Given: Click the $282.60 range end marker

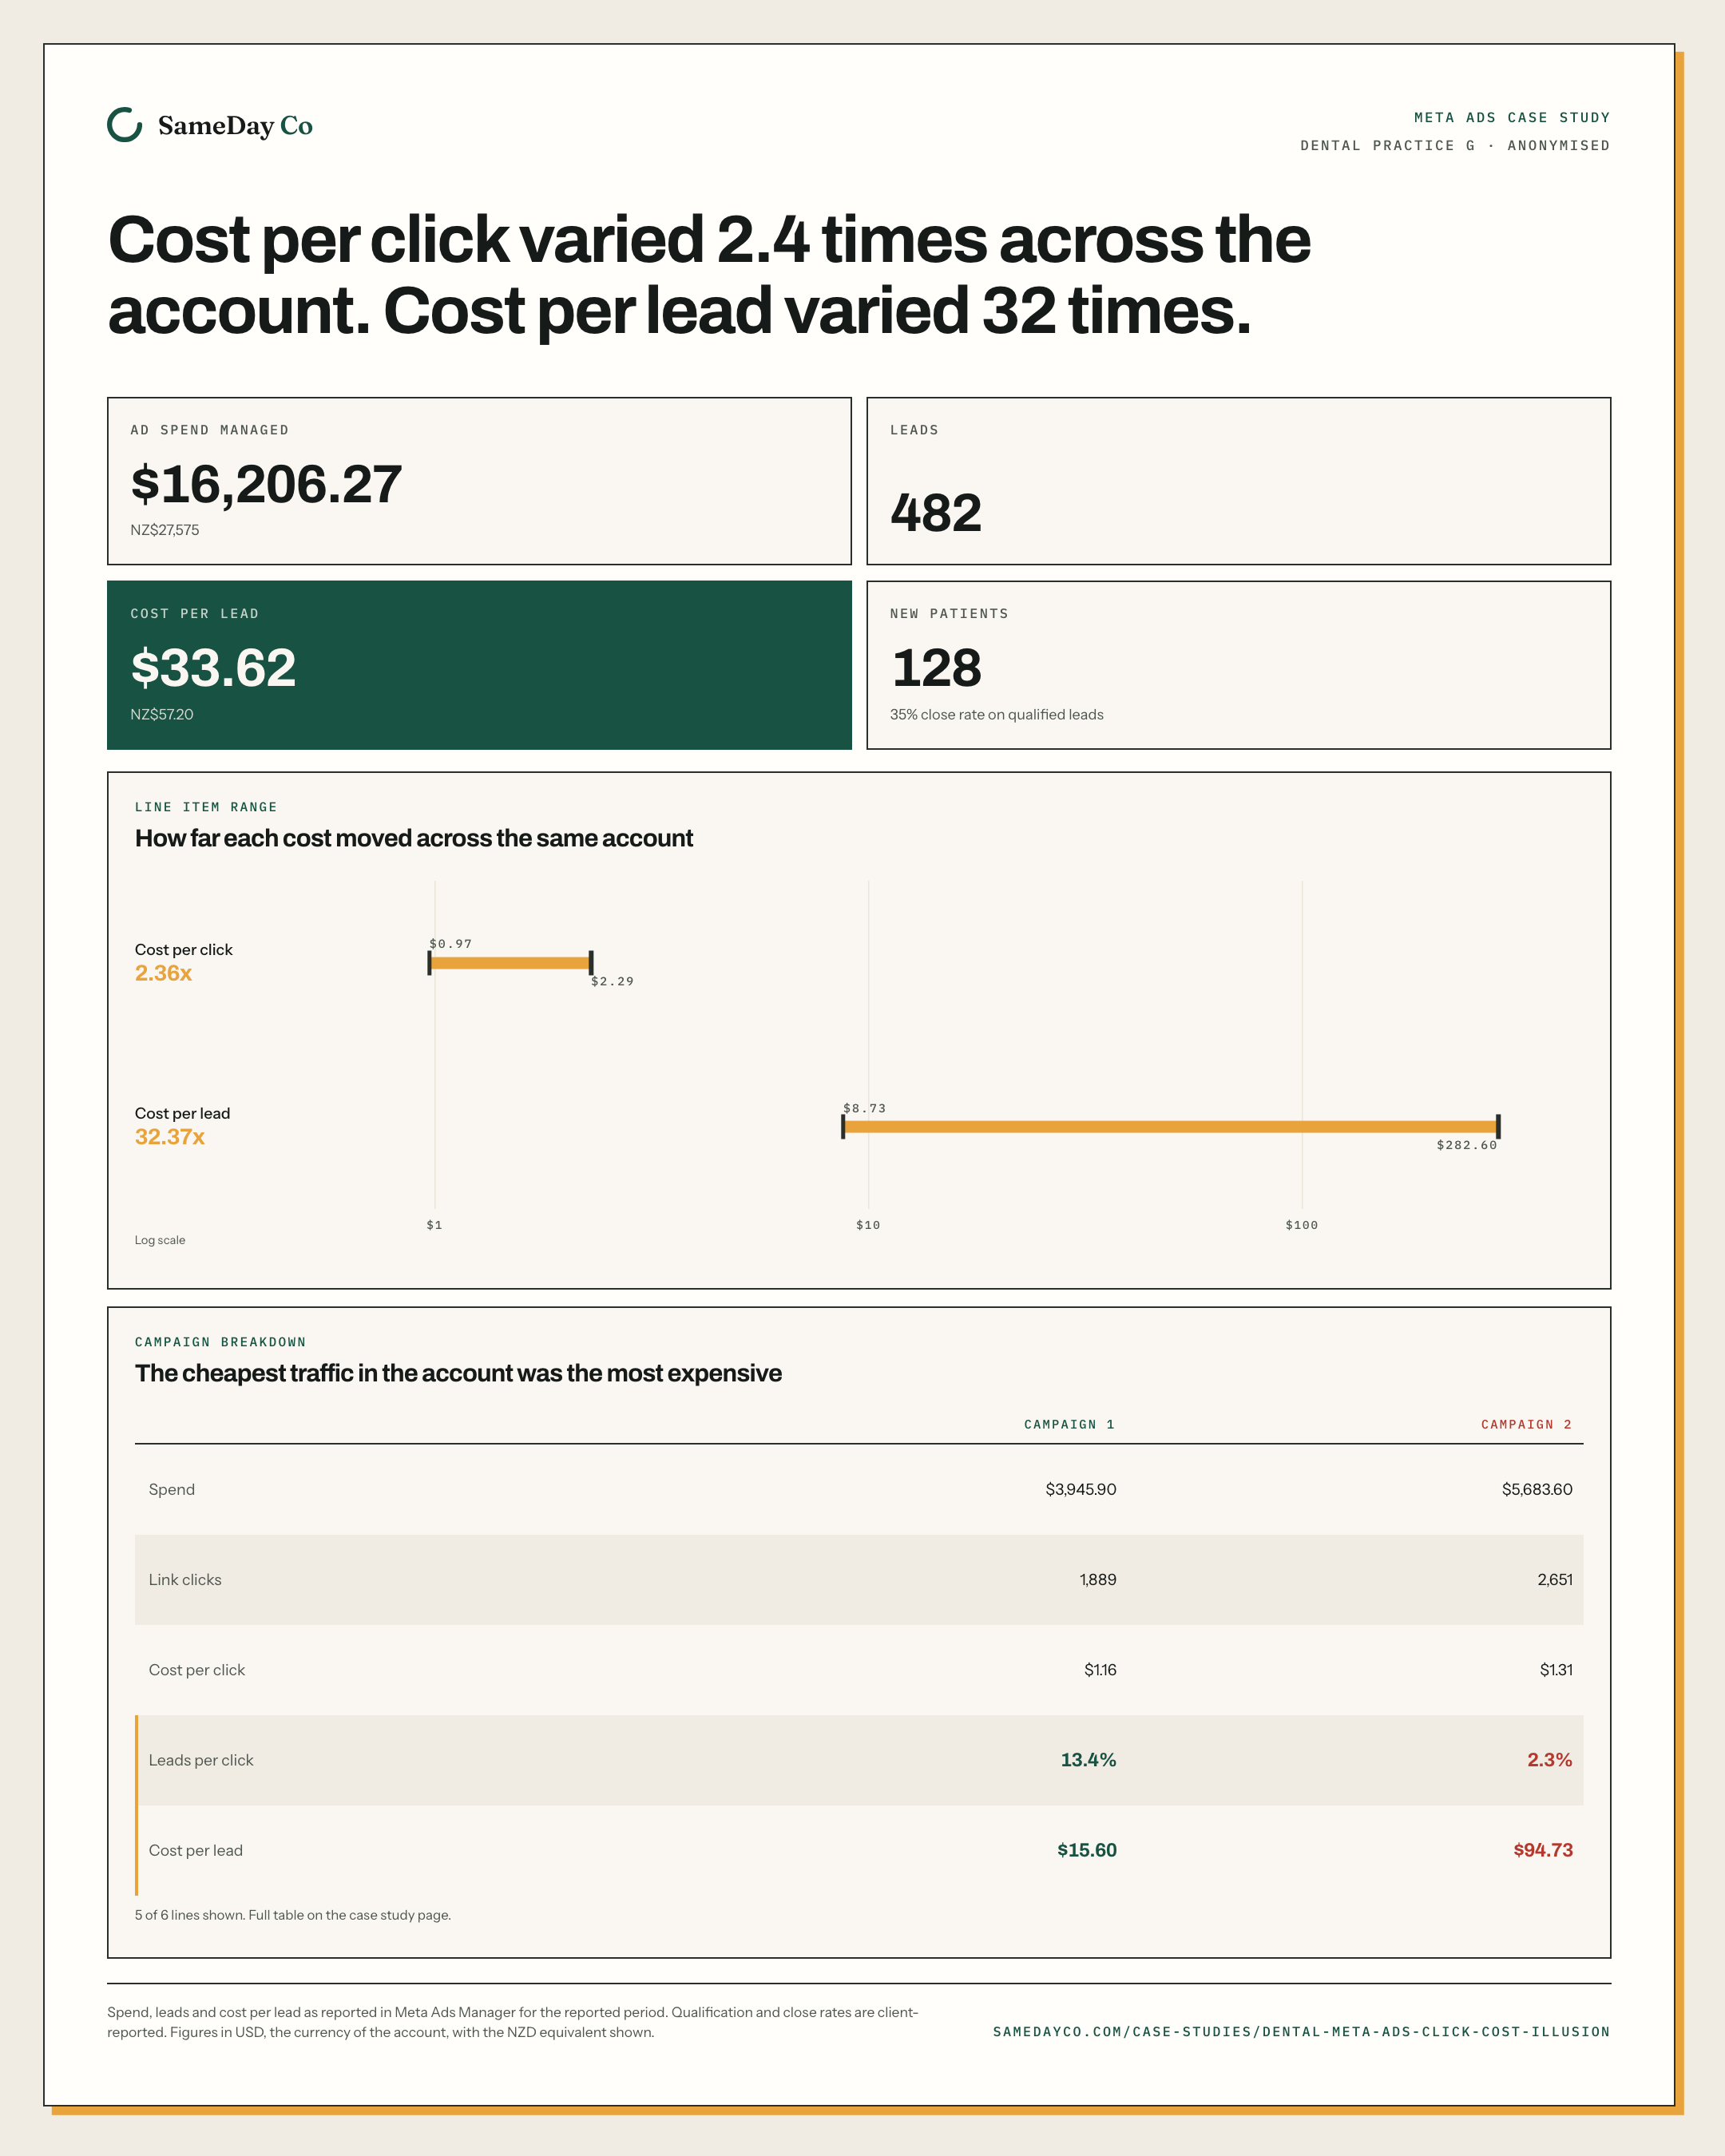Looking at the screenshot, I should tap(1498, 1127).
